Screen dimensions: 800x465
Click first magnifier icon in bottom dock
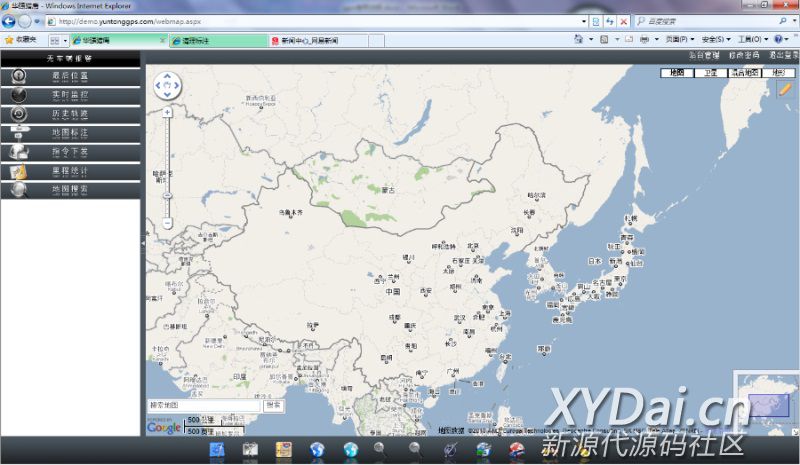380,450
